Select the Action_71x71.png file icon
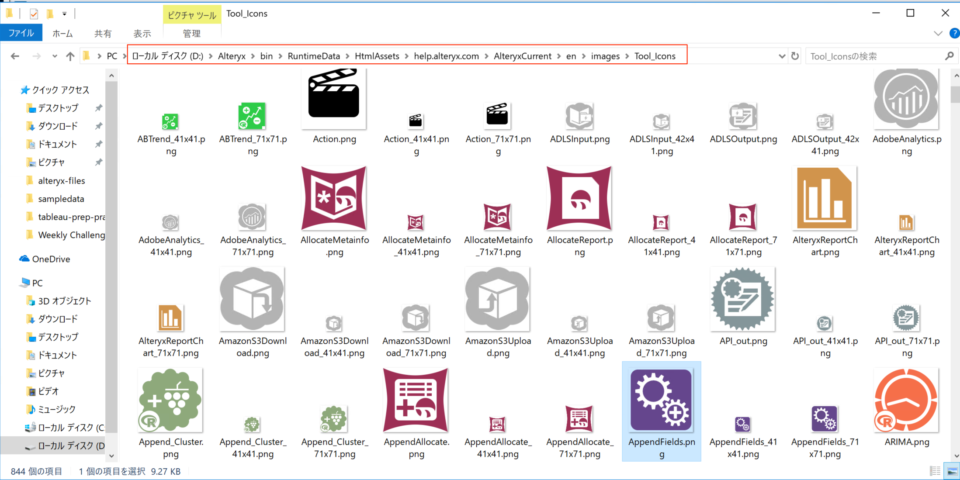Viewport: 960px width, 480px height. (x=498, y=116)
